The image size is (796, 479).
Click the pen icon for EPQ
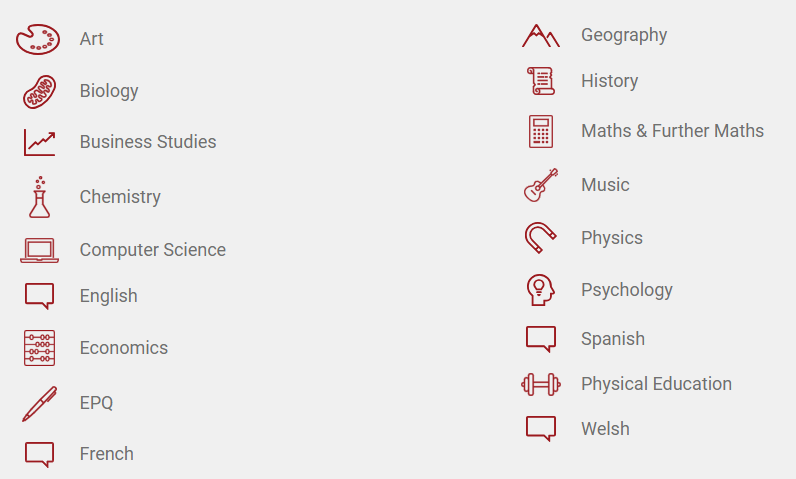[39, 404]
